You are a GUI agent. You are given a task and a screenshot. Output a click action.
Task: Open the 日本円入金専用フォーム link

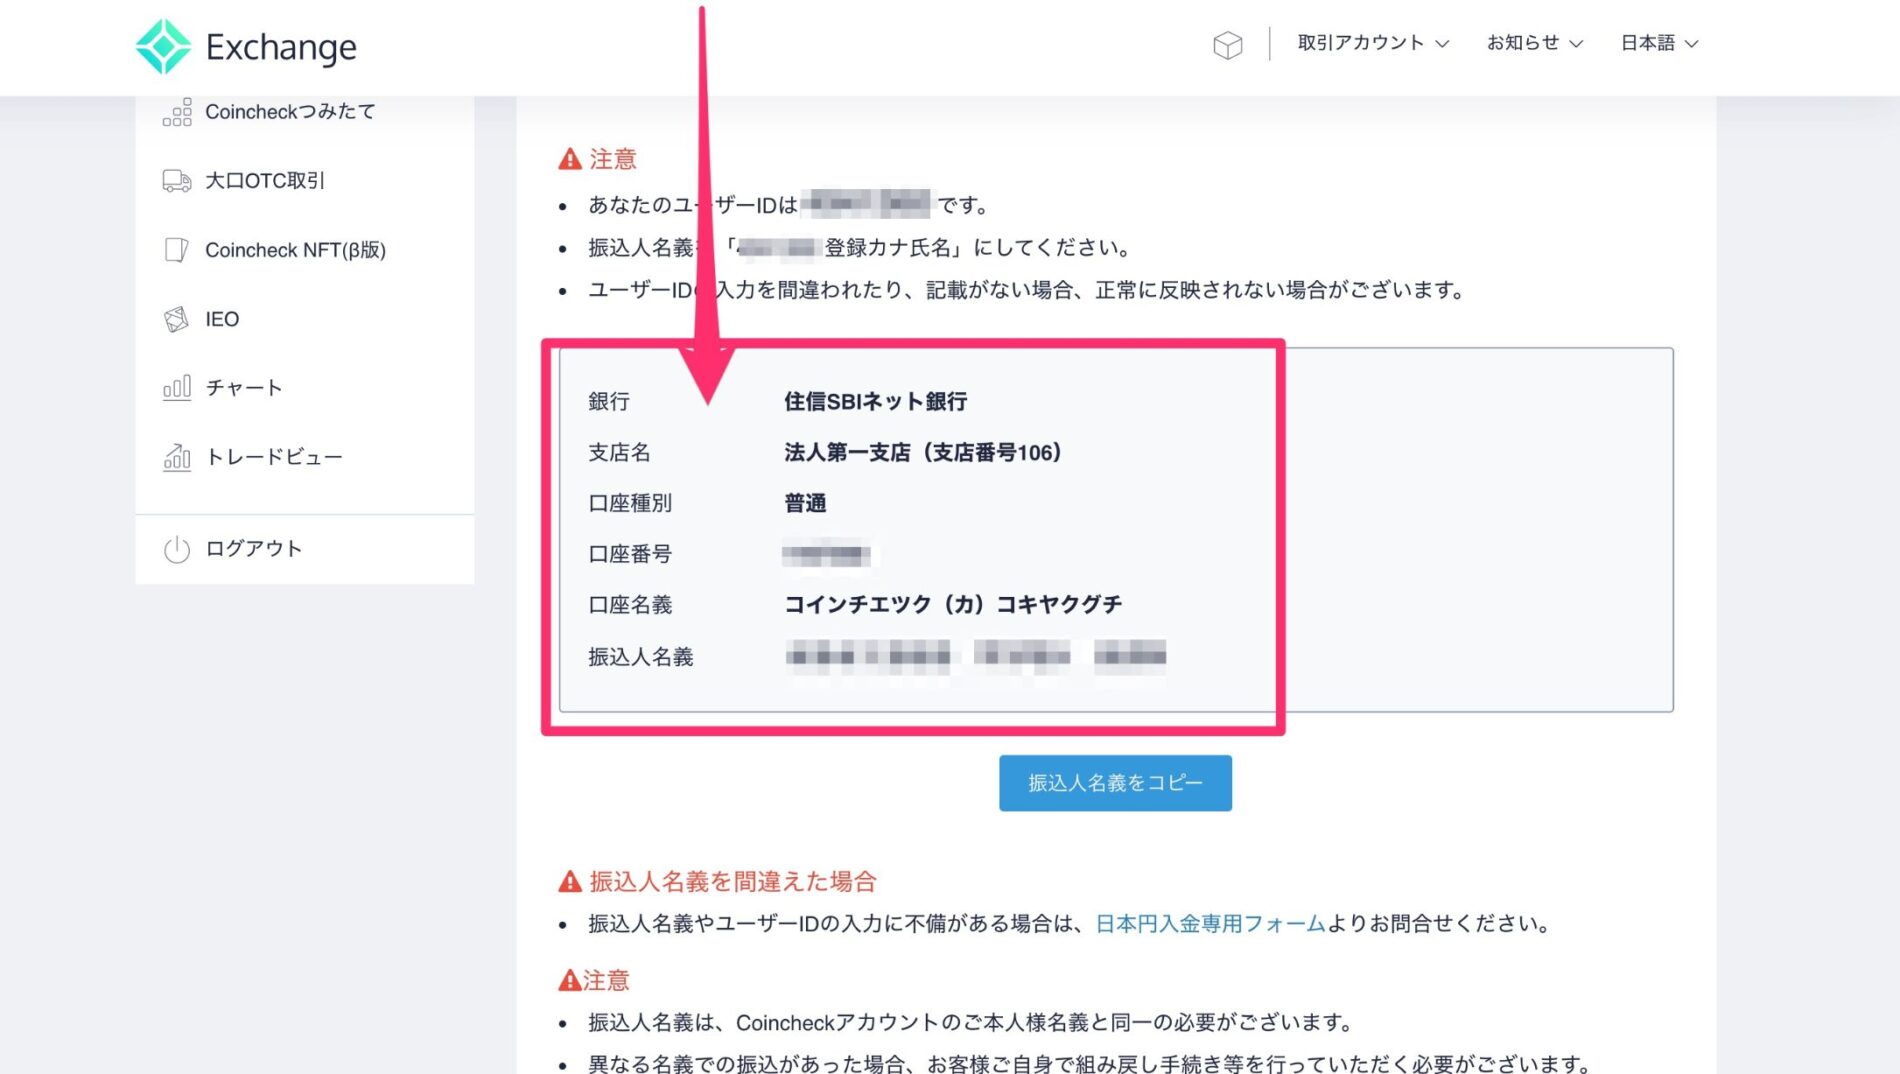coord(1210,924)
